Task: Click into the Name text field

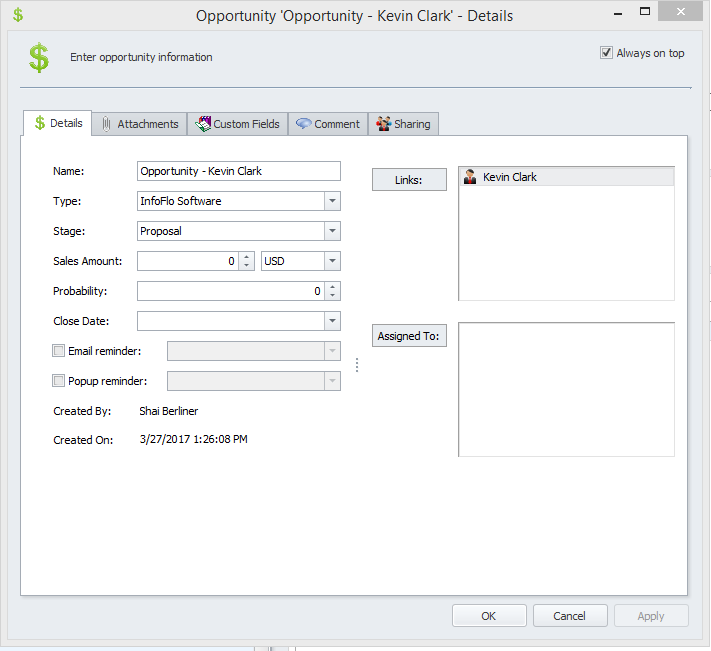Action: (238, 171)
